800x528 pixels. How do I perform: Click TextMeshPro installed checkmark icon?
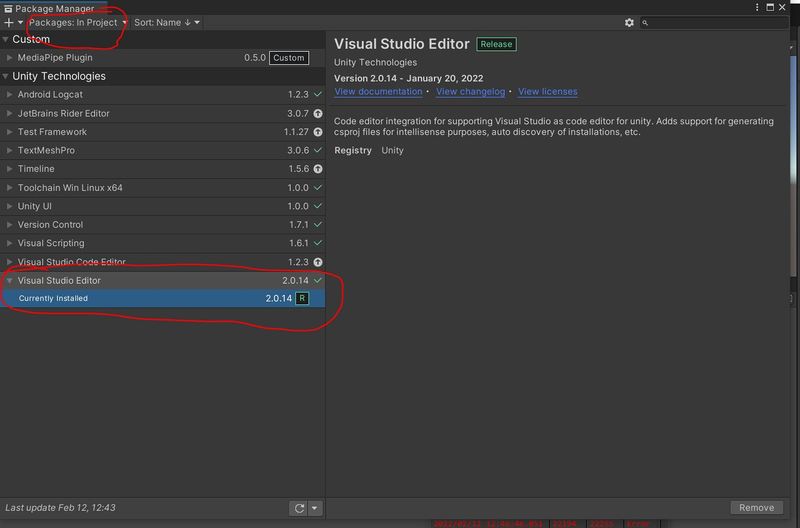(318, 150)
